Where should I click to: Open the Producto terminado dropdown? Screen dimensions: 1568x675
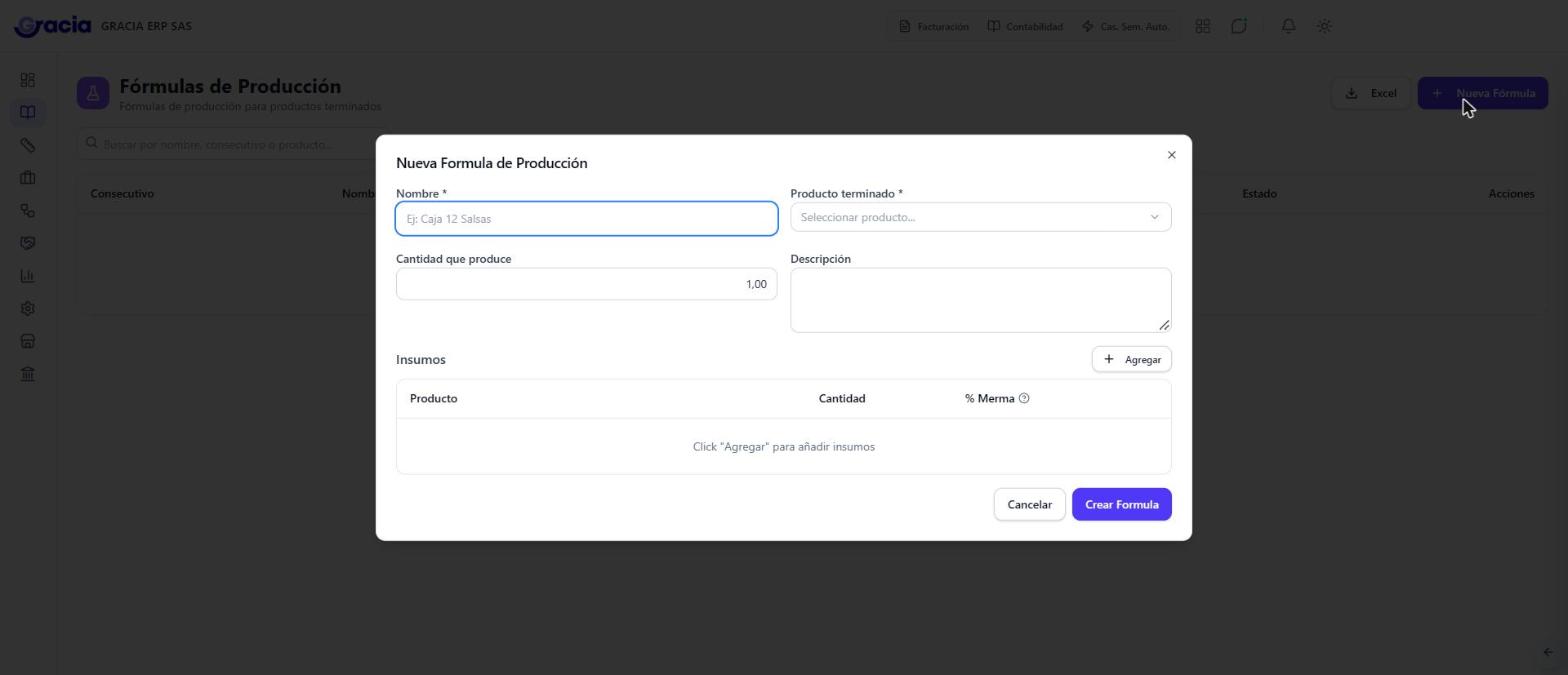[980, 217]
